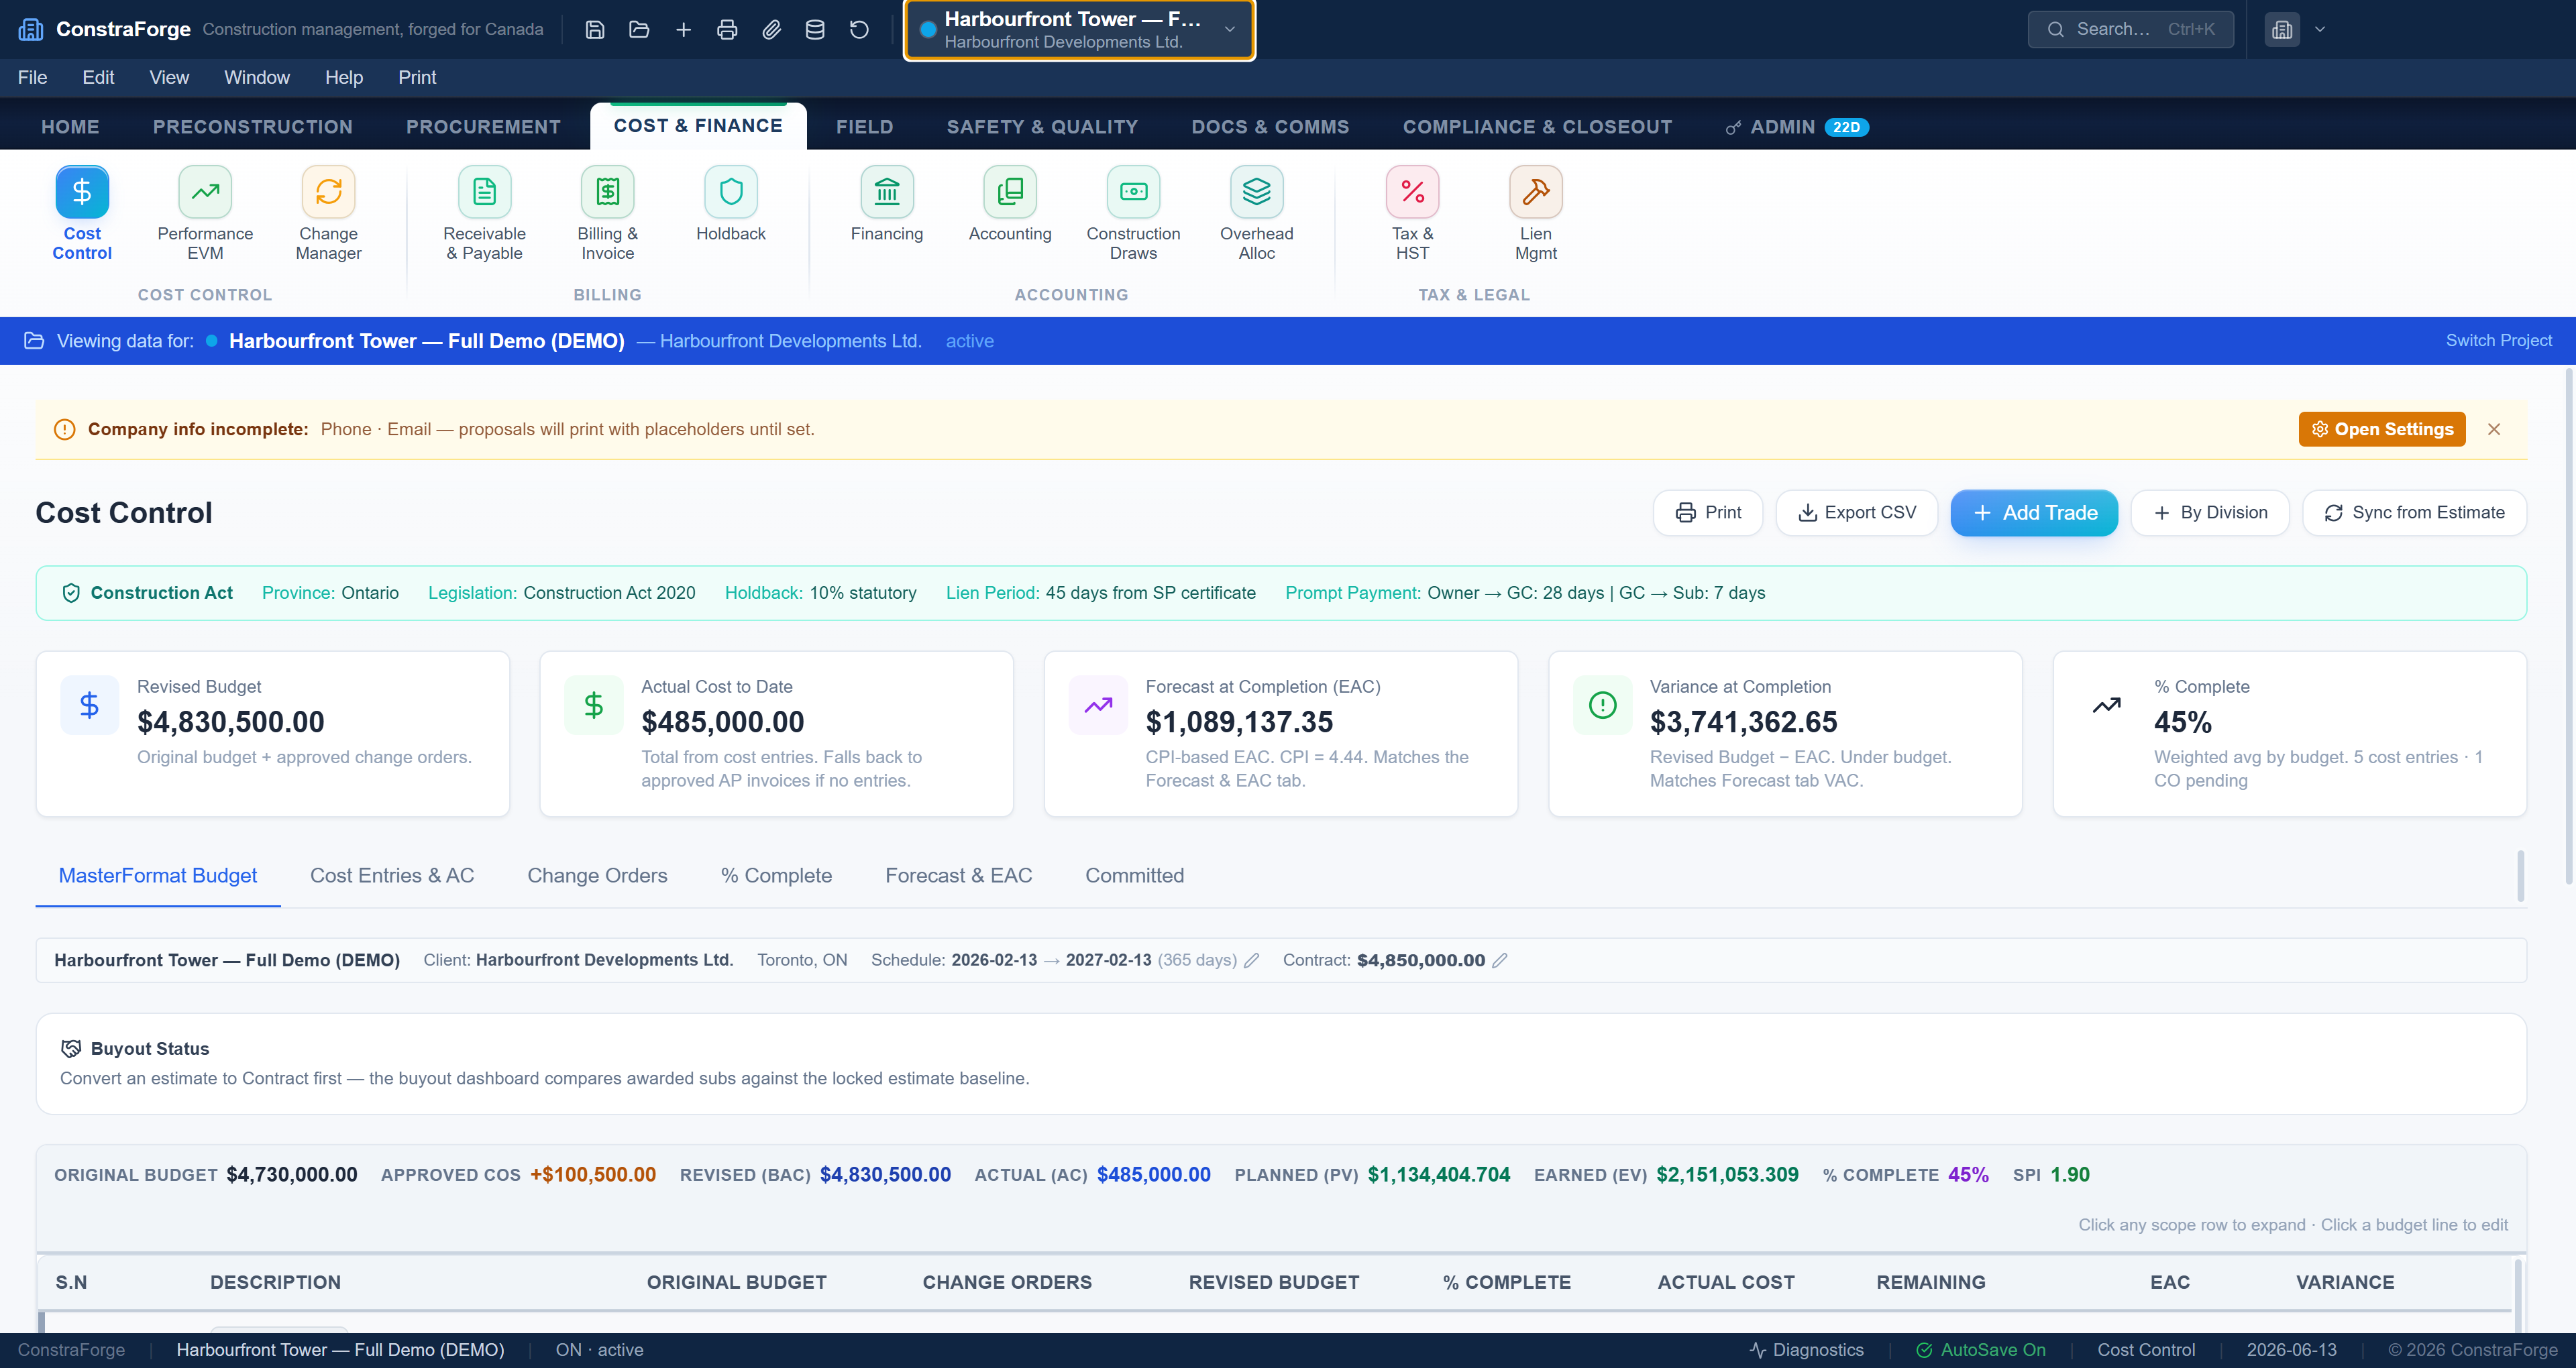Switch to the PROCUREMENT tab
The image size is (2576, 1368).
coord(483,127)
